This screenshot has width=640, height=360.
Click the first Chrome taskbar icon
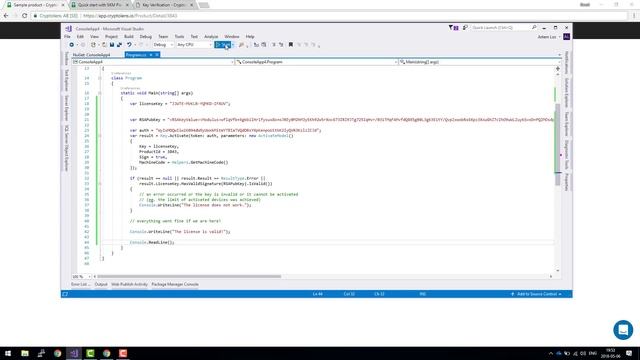pyautogui.click(x=58, y=353)
